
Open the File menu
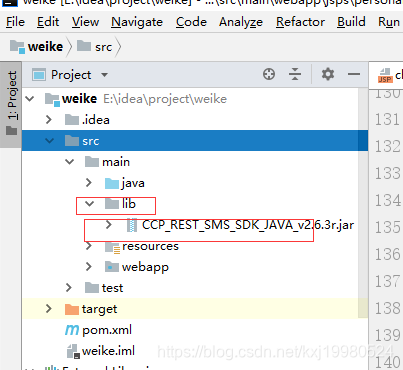click(x=15, y=22)
